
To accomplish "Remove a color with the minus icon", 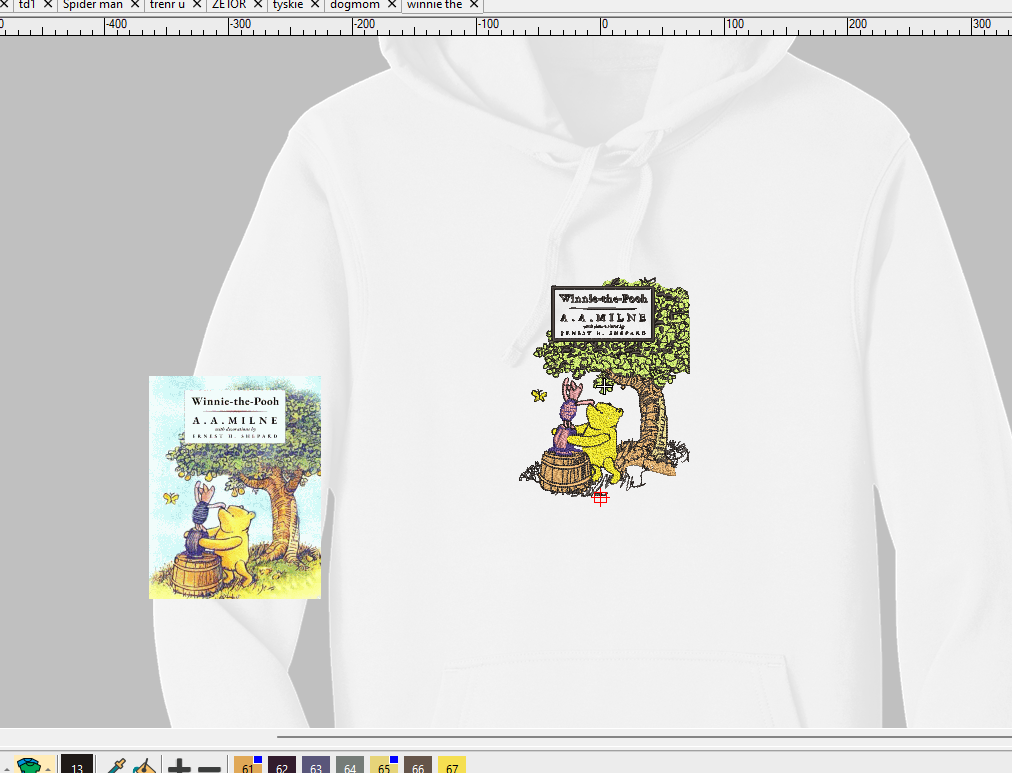I will pos(209,767).
